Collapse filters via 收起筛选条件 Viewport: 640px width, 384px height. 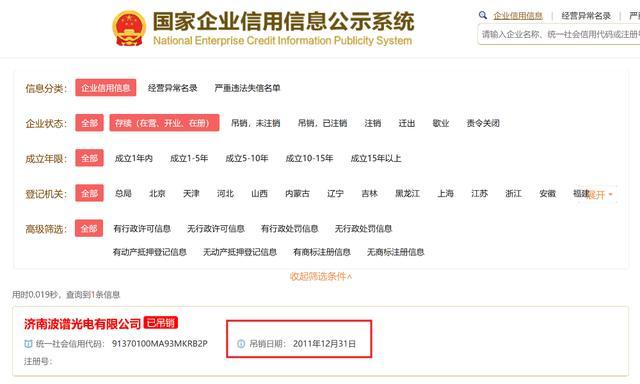click(x=321, y=276)
